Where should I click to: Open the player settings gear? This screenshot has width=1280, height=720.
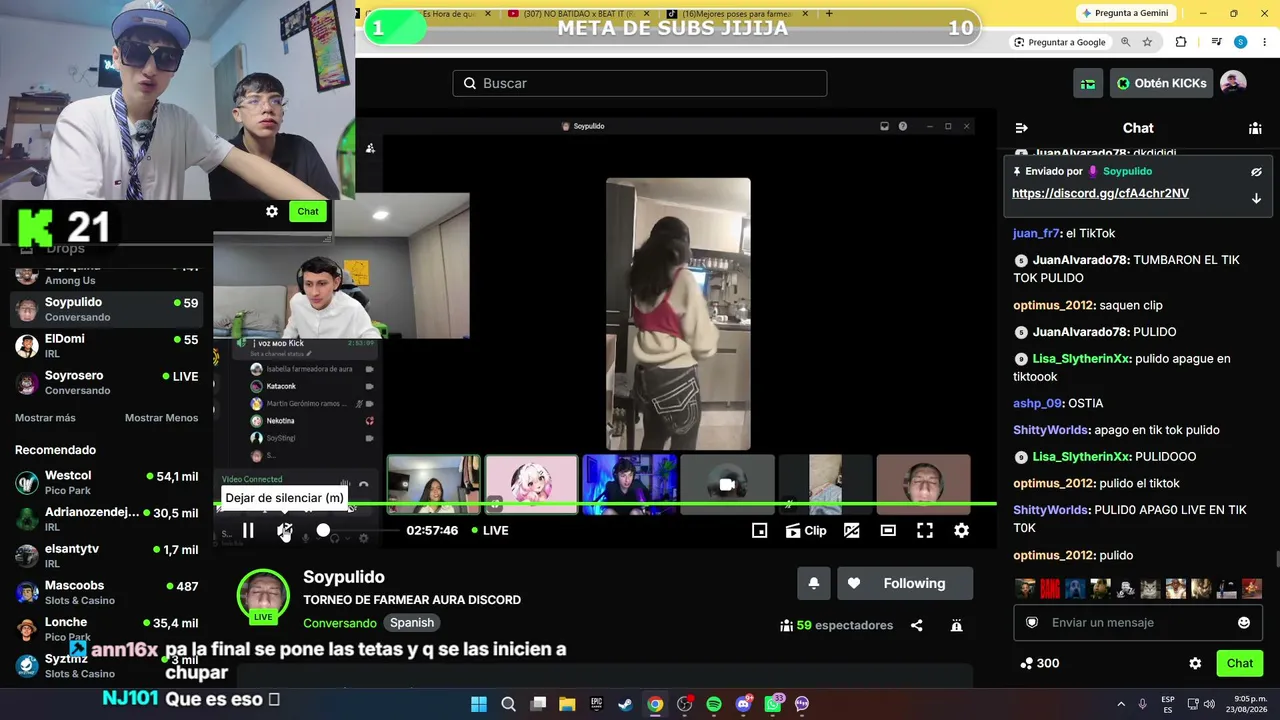(961, 531)
